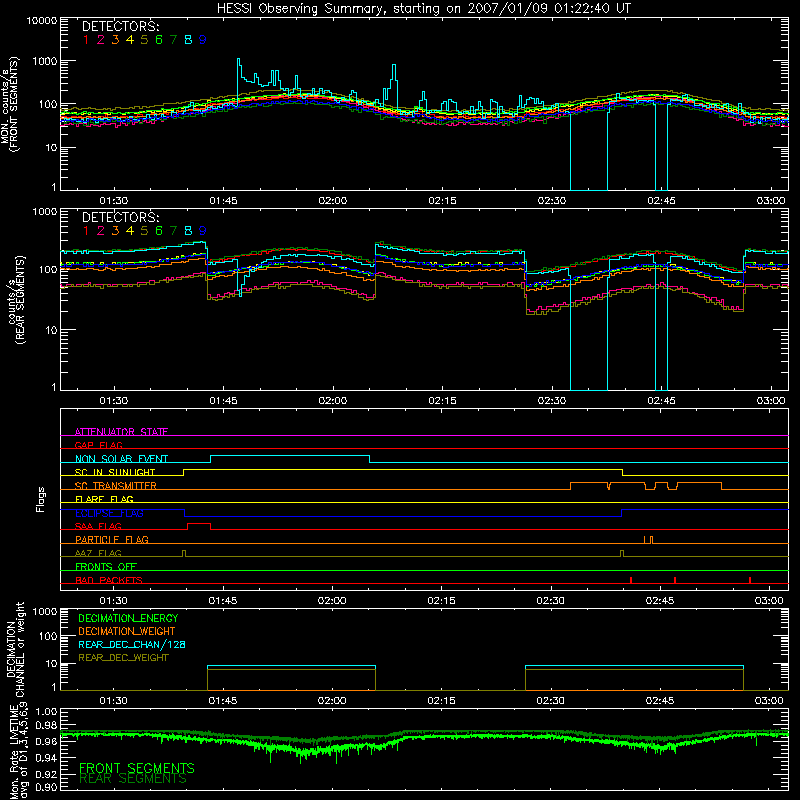This screenshot has height=800, width=800.
Task: Pick detector 3 in rear segments legend
Action: pyautogui.click(x=115, y=231)
